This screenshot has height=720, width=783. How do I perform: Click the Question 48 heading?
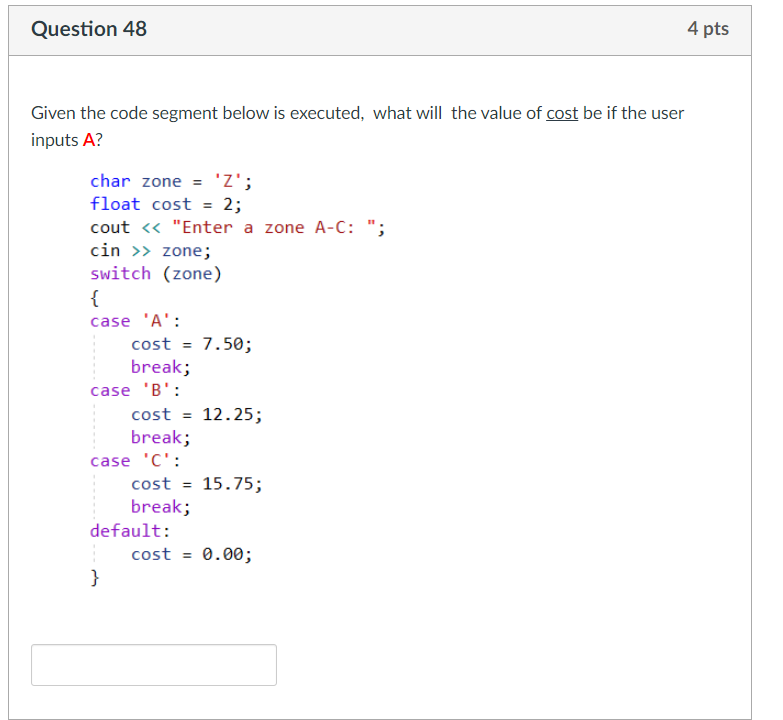pos(89,29)
